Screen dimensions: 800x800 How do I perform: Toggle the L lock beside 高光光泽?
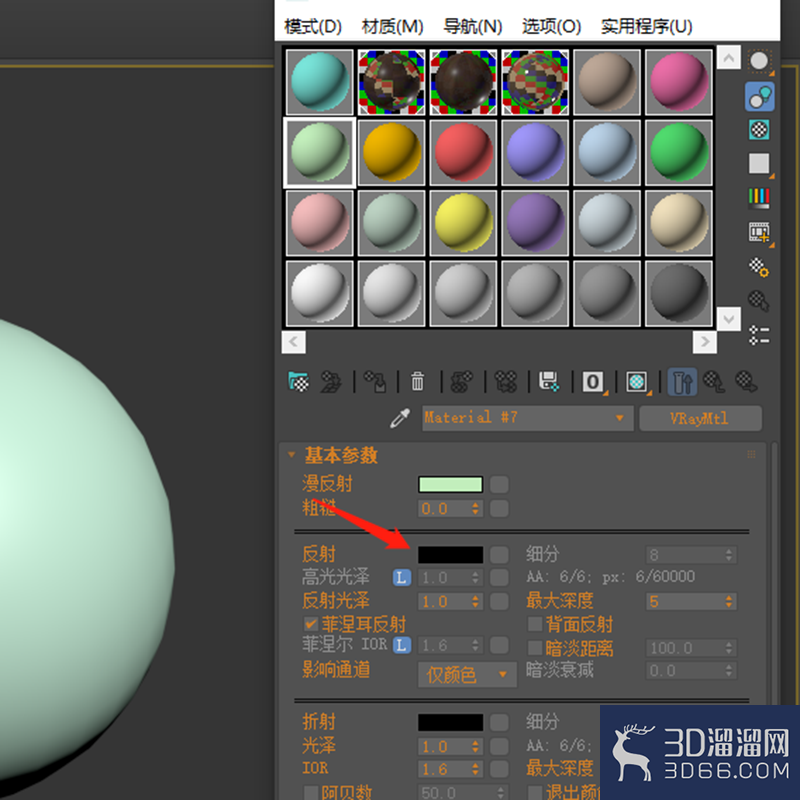pos(402,578)
